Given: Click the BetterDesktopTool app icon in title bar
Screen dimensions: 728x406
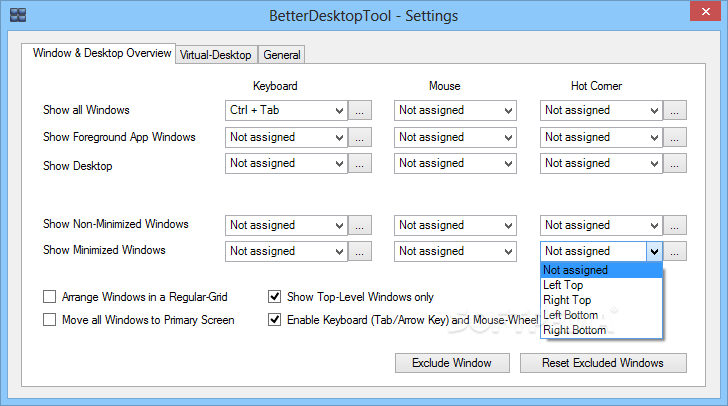Looking at the screenshot, I should tap(18, 15).
